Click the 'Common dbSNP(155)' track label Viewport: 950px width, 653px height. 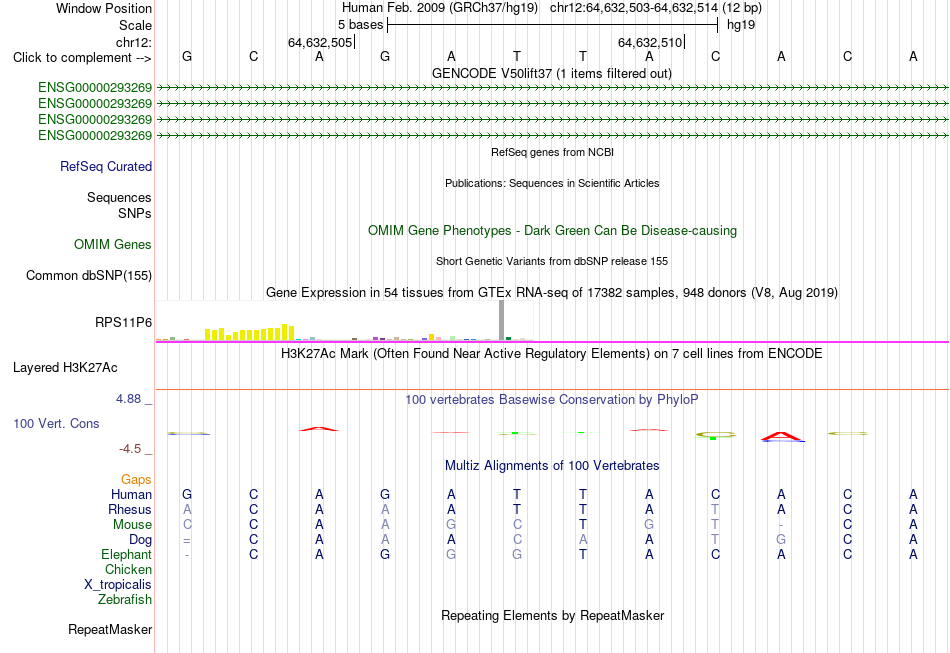point(89,276)
